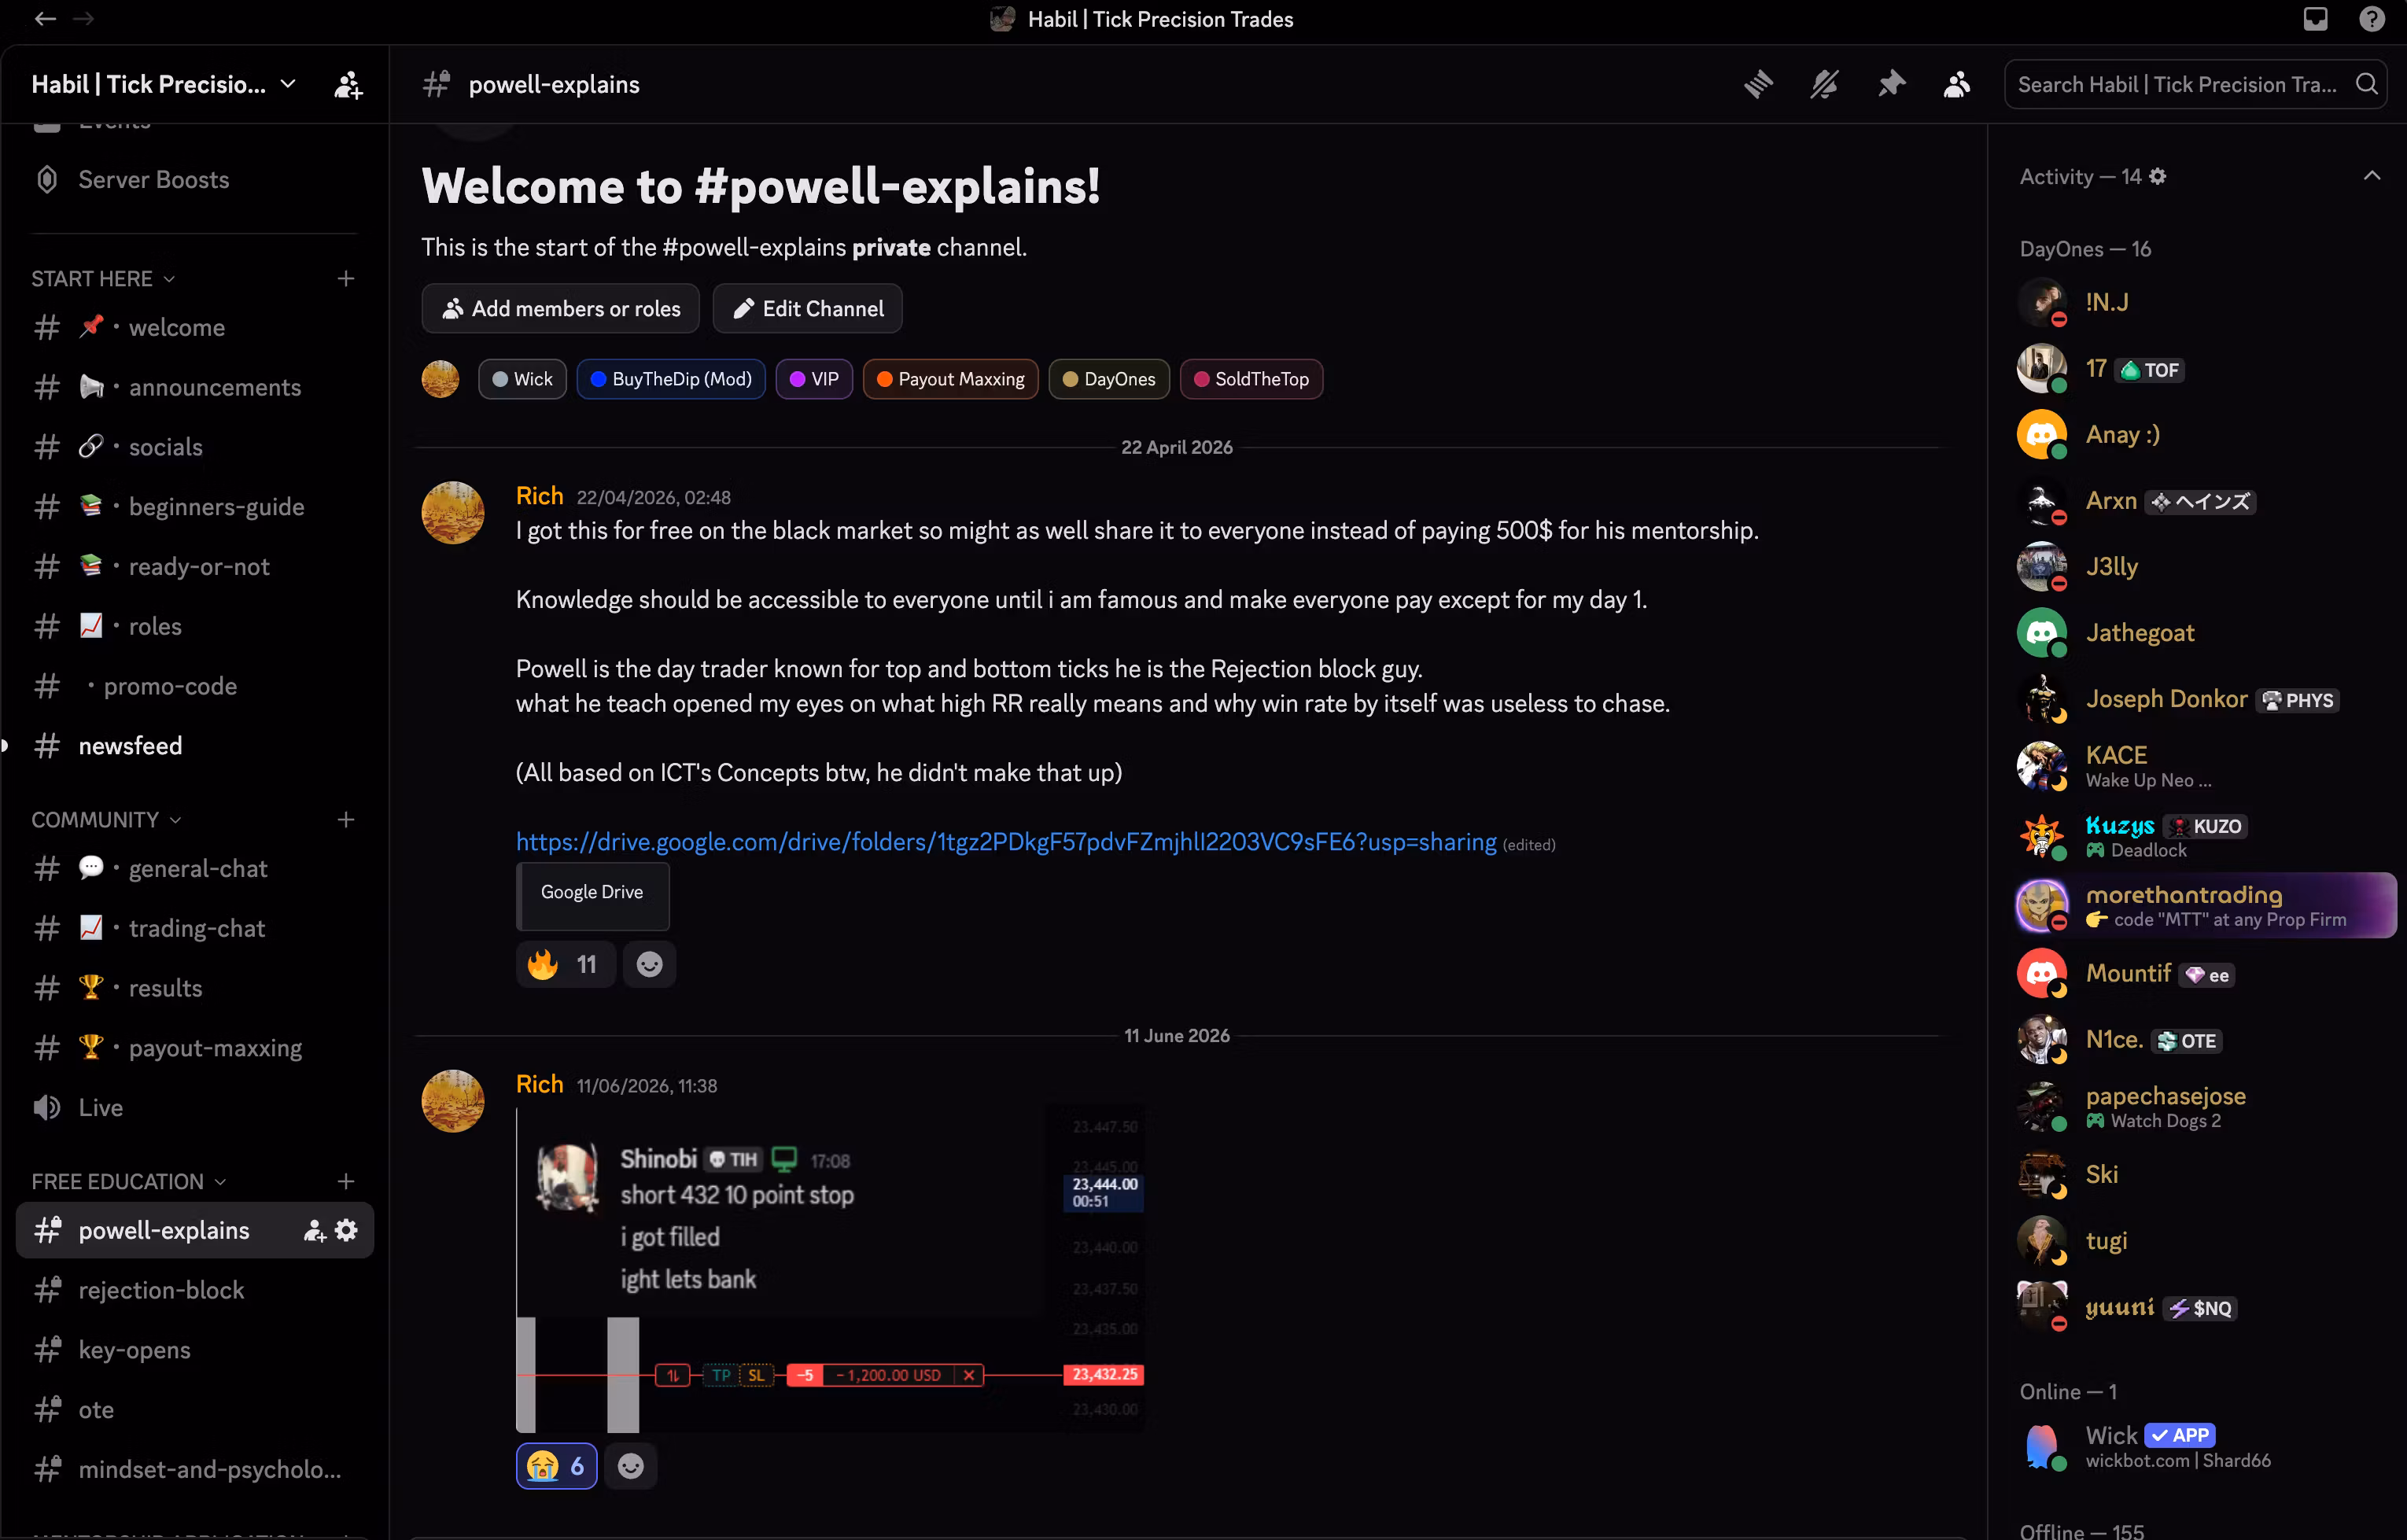Open the Google Drive folder link
The image size is (2407, 1540).
(x=1006, y=842)
